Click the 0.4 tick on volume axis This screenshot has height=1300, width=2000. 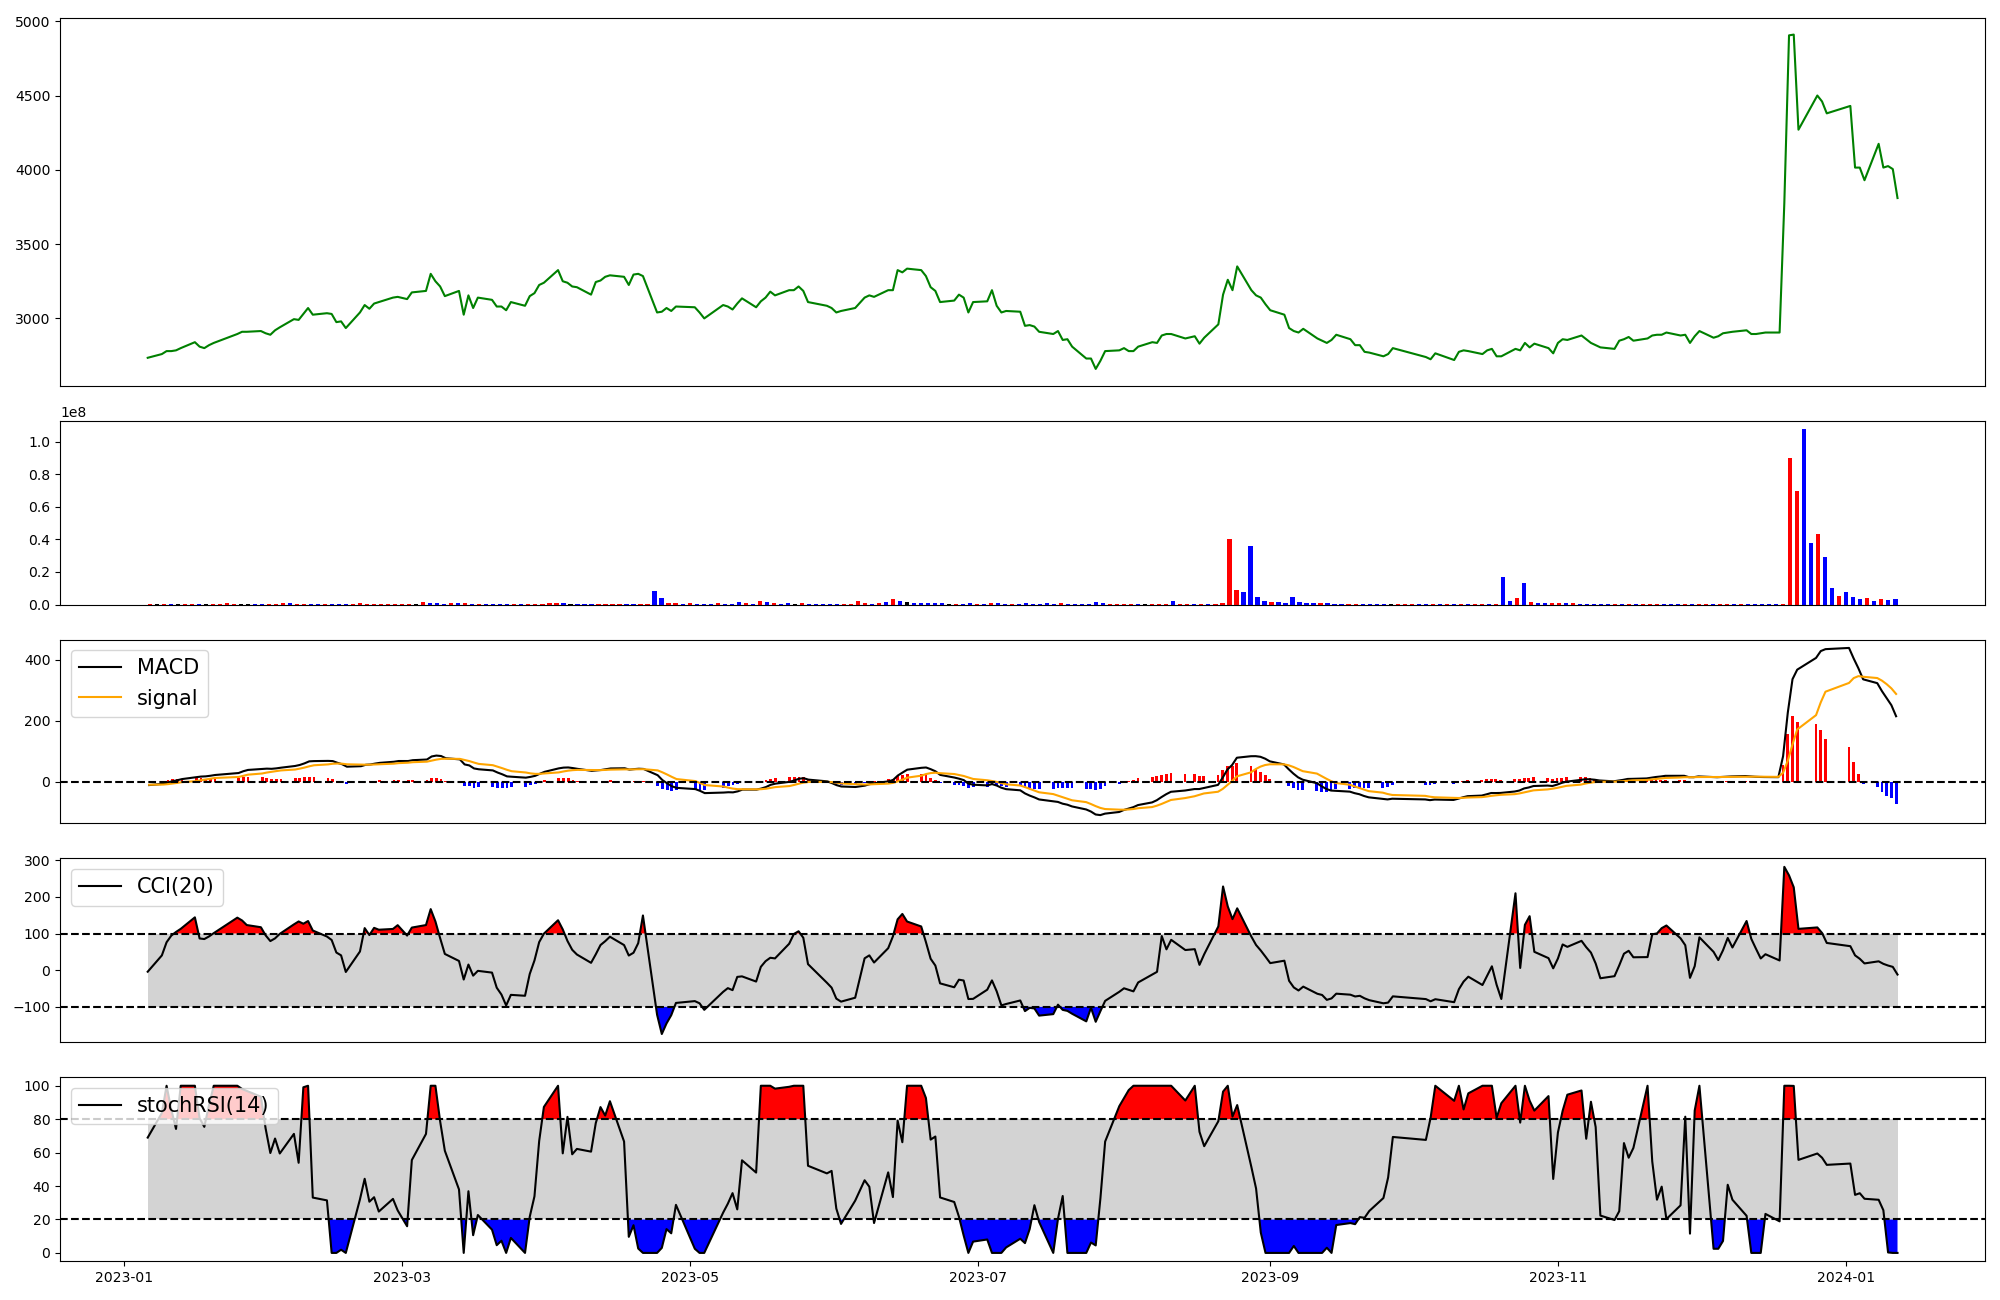coord(38,540)
